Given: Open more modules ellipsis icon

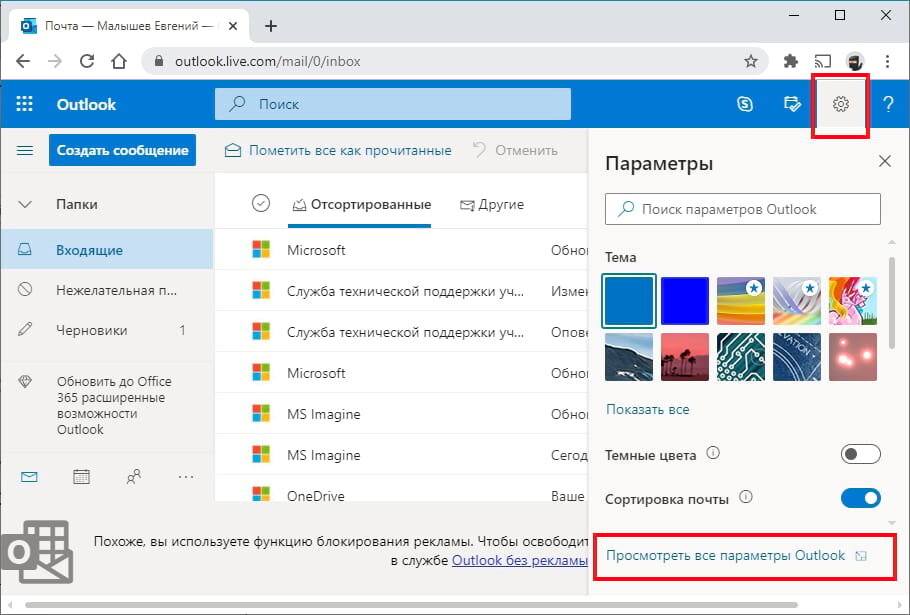Looking at the screenshot, I should coord(186,477).
